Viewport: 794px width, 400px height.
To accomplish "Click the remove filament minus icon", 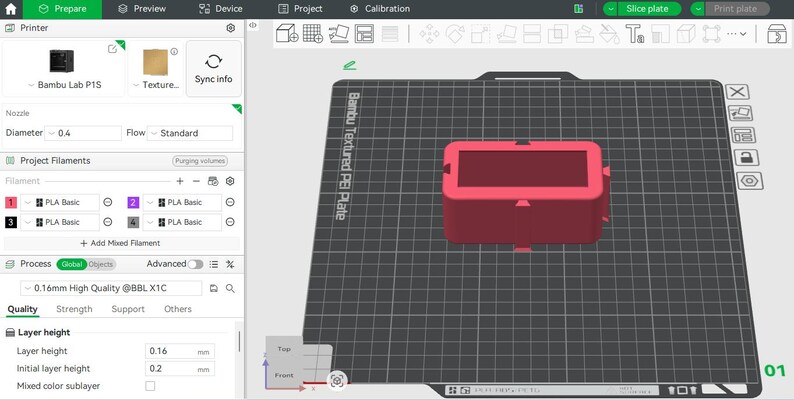I will click(196, 181).
